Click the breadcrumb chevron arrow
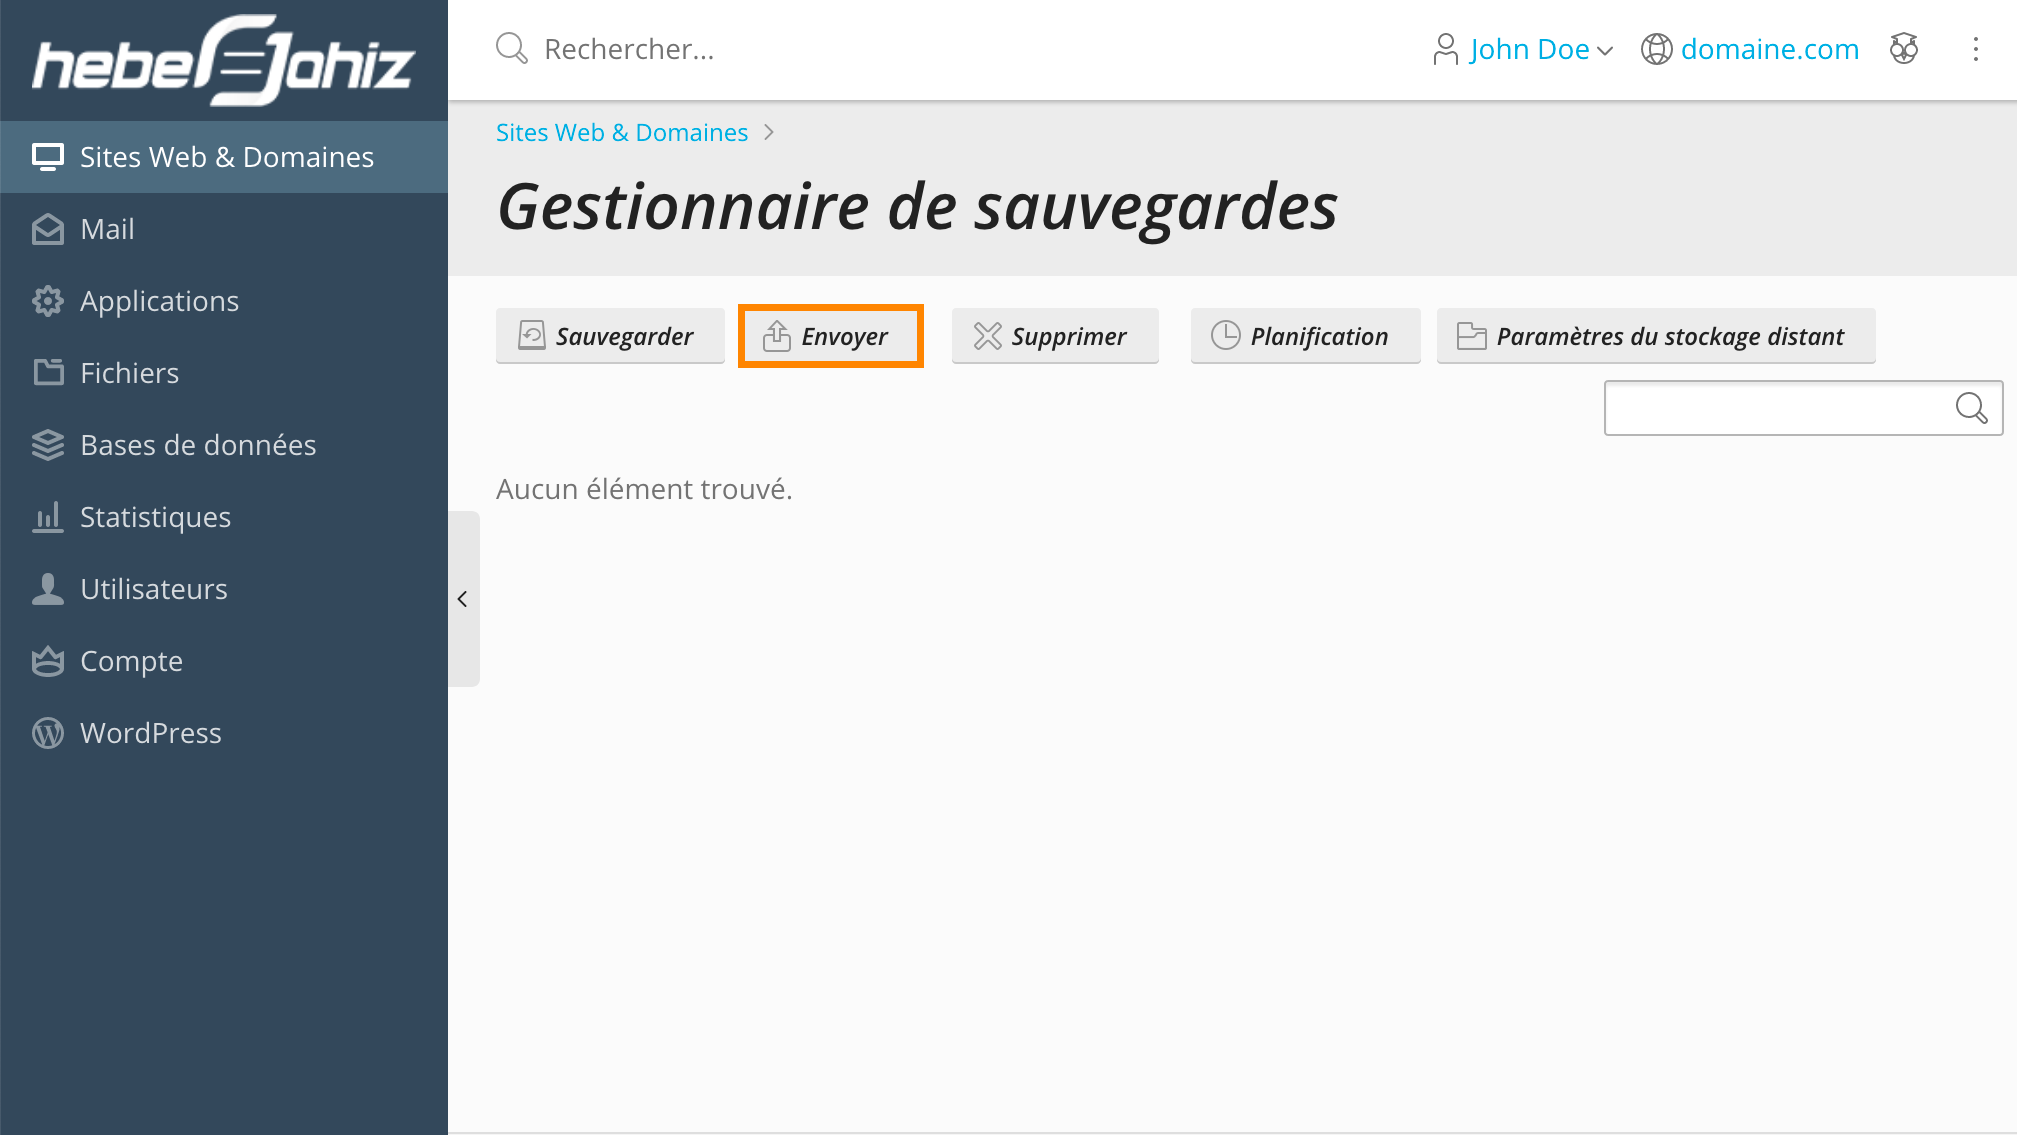This screenshot has width=2017, height=1135. point(769,132)
